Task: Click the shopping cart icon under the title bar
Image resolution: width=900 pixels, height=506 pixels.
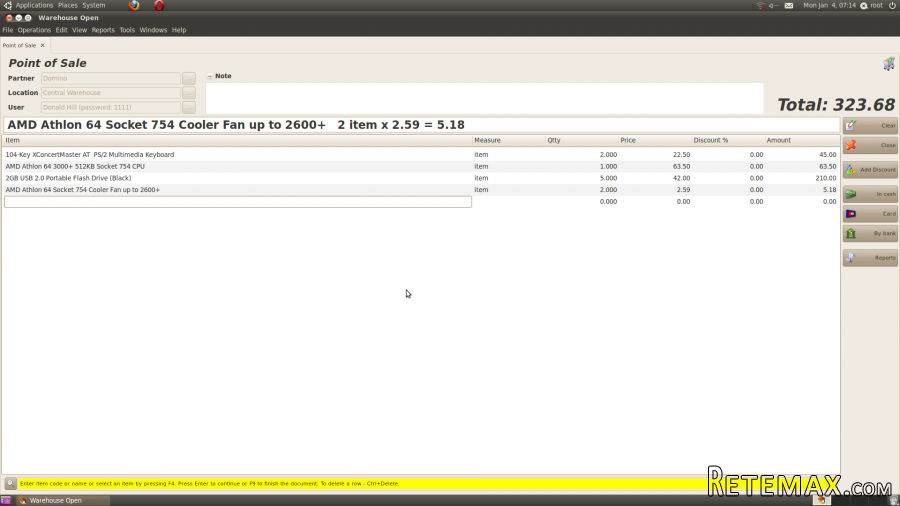Action: pyautogui.click(x=889, y=64)
